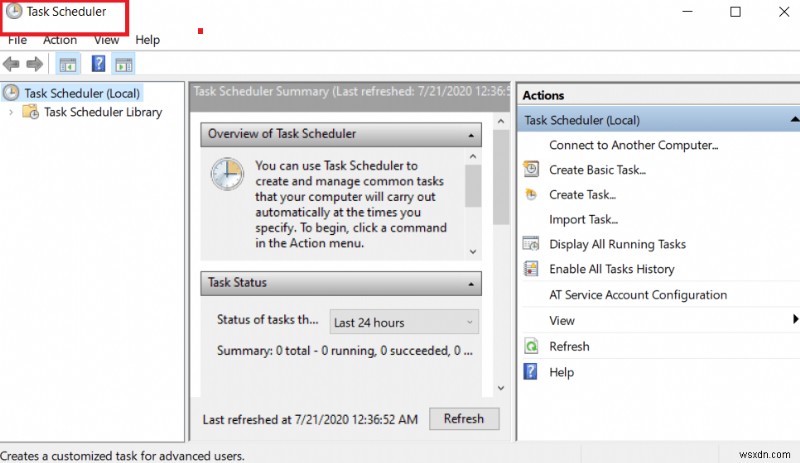Open the Action menu
This screenshot has height=463, width=800.
pos(60,40)
